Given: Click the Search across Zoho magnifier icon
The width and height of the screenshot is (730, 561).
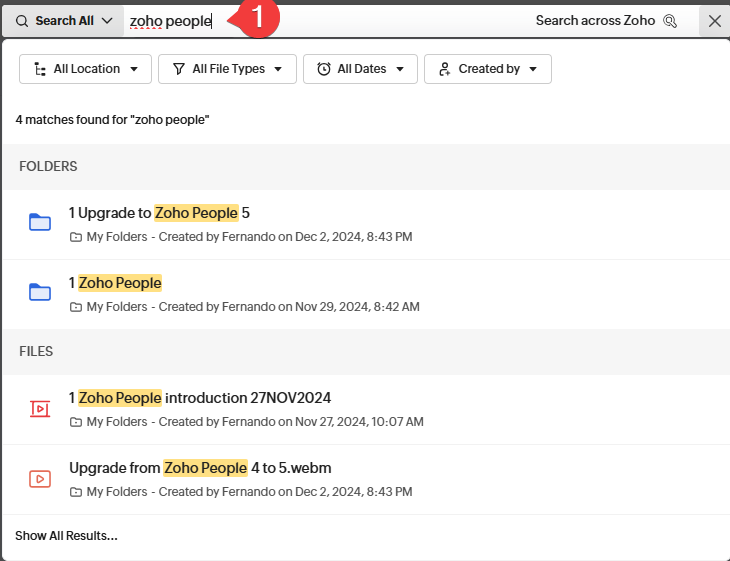Looking at the screenshot, I should 670,21.
